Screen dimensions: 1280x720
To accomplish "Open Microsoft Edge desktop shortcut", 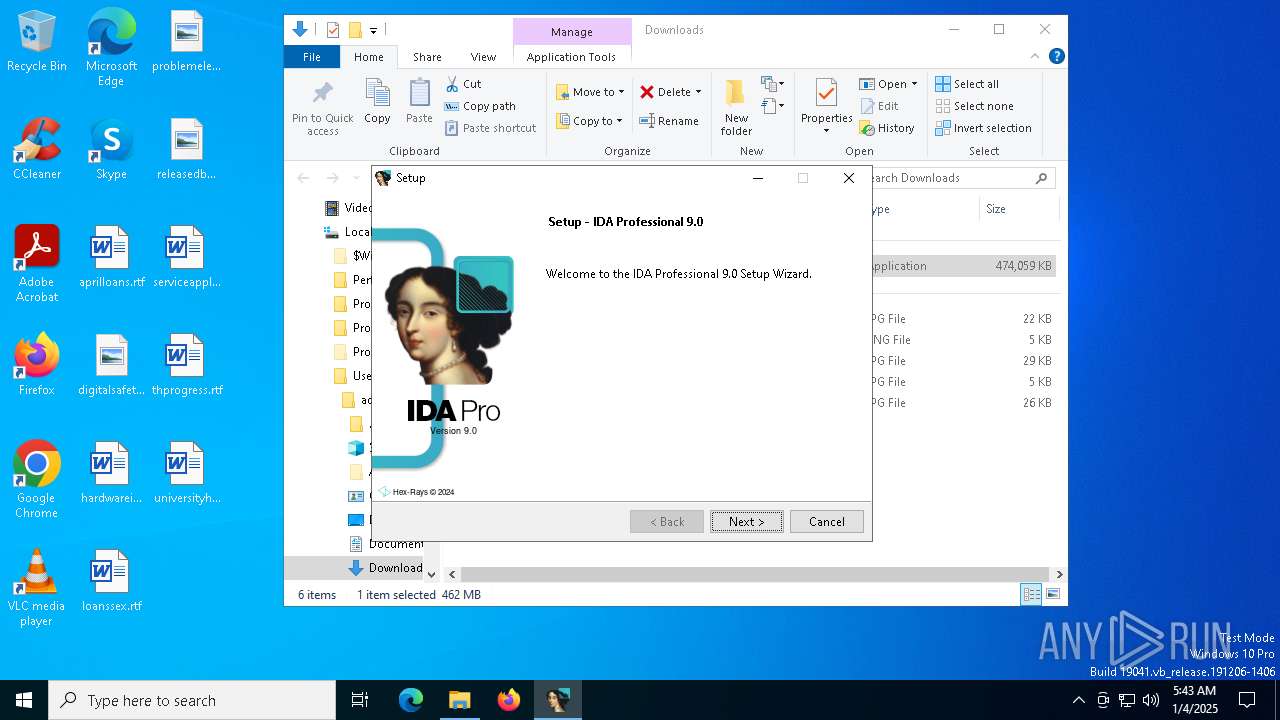I will 111,47.
